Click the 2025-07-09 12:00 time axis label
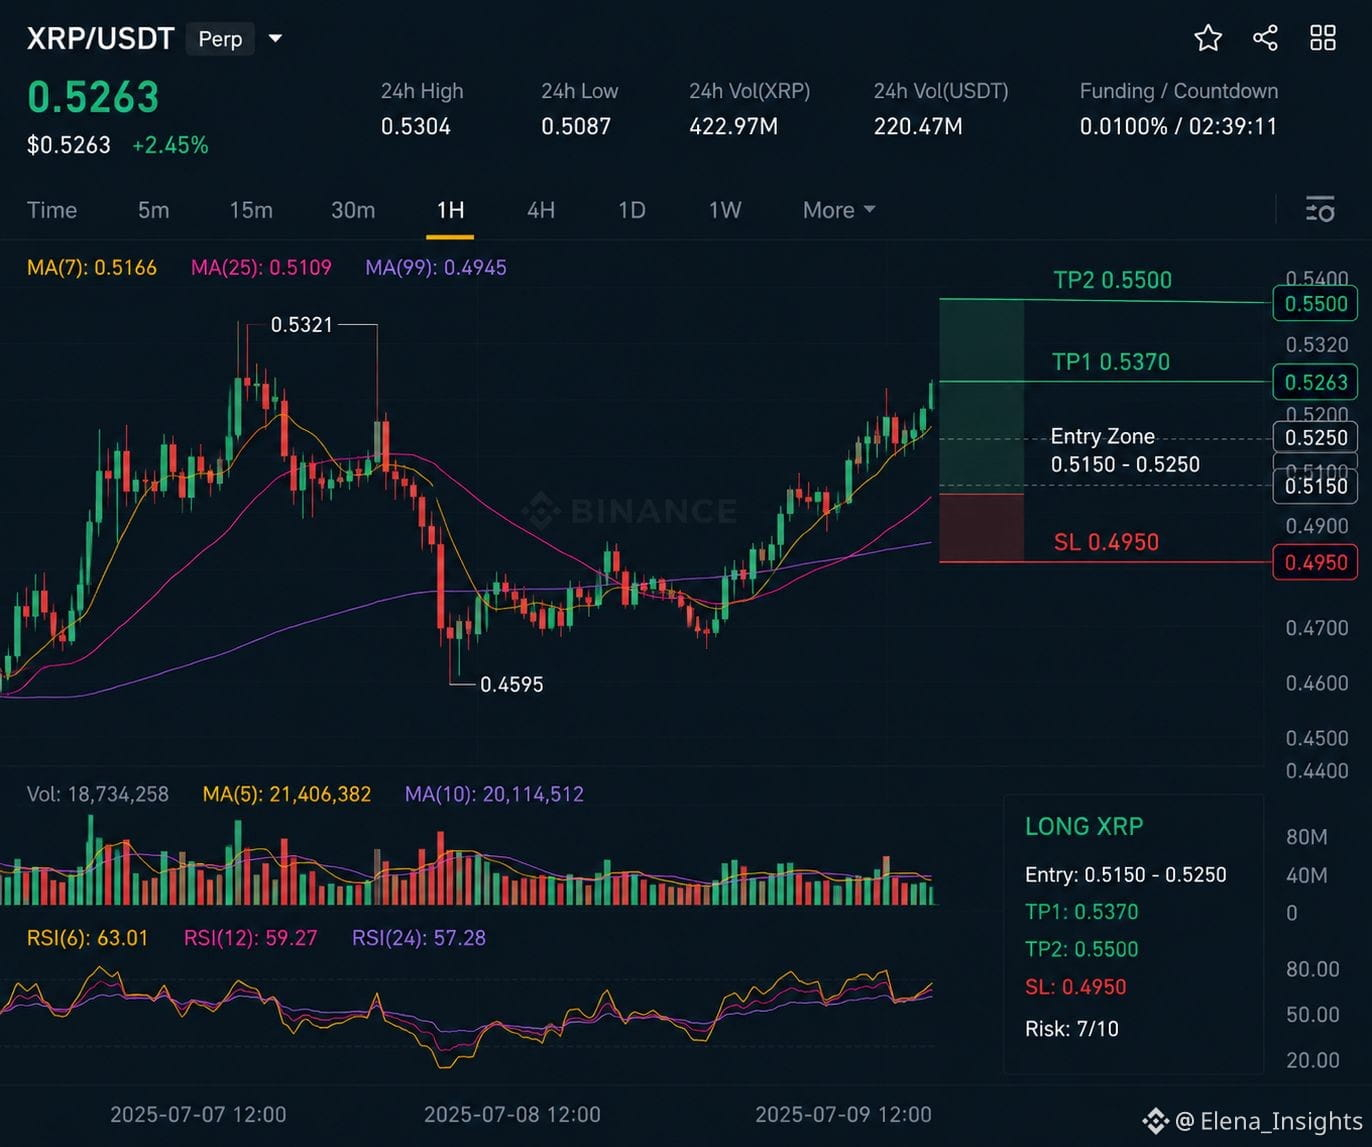This screenshot has height=1147, width=1372. 843,1114
